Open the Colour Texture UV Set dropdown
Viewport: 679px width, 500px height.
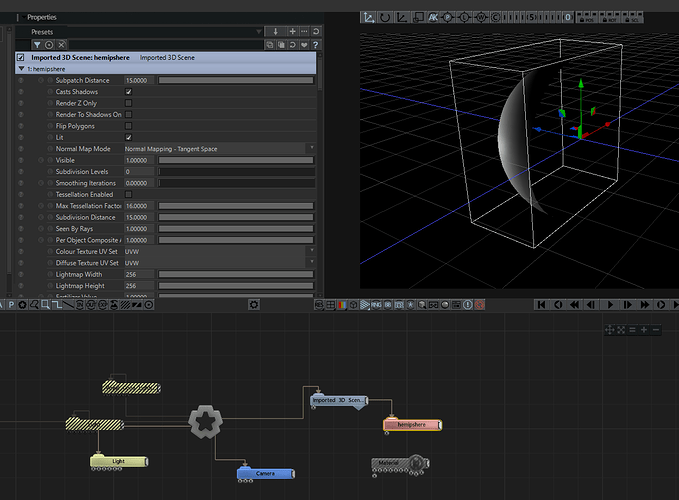point(220,252)
